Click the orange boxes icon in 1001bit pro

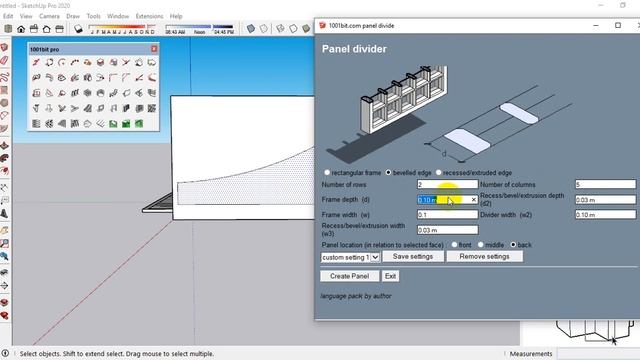(87, 62)
